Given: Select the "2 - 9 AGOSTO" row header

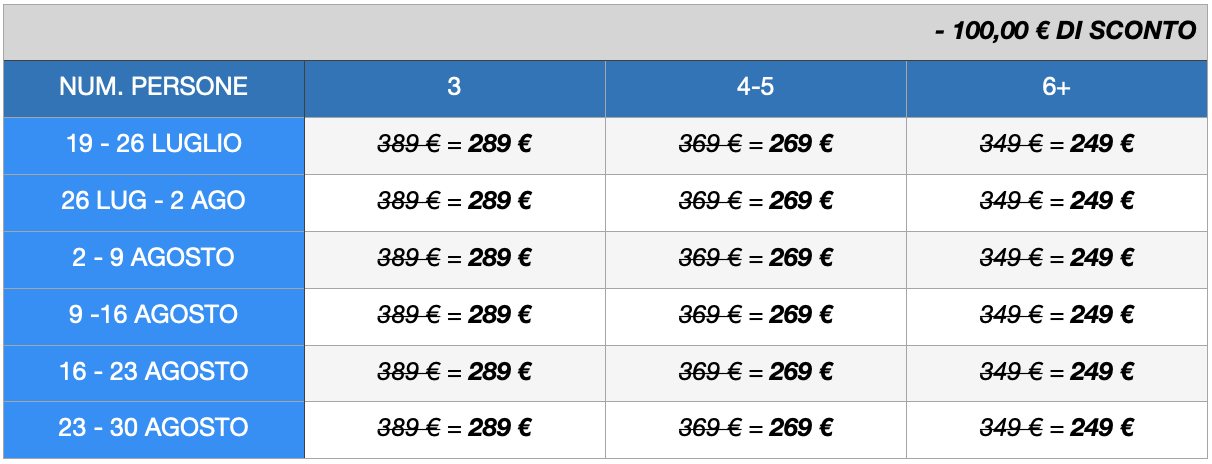Looking at the screenshot, I should point(154,258).
